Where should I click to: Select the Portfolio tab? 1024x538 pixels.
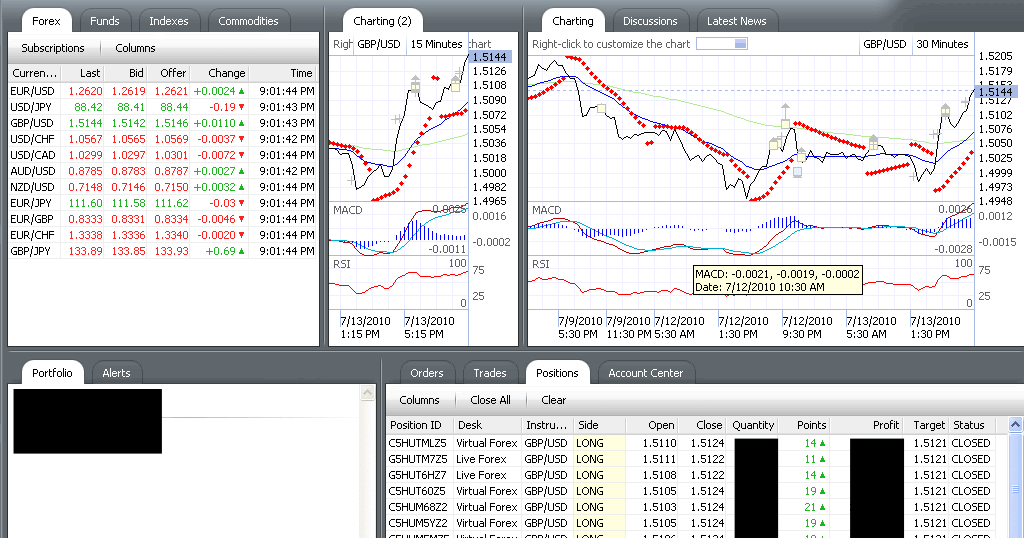[52, 373]
